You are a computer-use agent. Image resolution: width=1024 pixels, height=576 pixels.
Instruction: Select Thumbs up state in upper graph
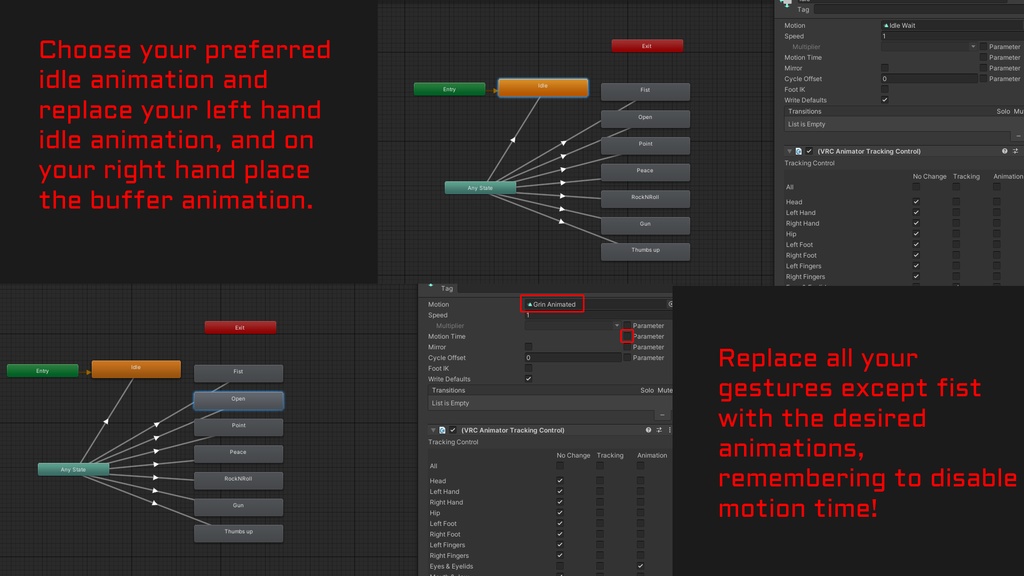(x=645, y=251)
